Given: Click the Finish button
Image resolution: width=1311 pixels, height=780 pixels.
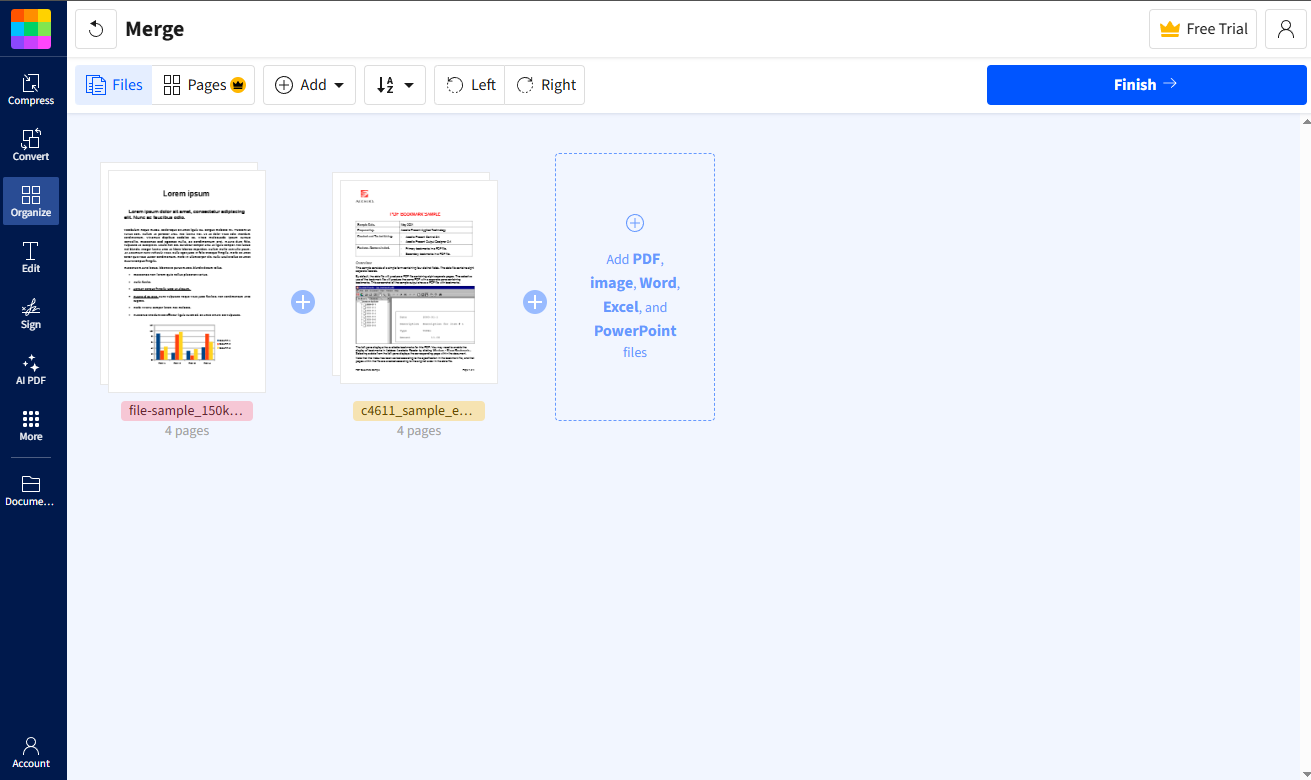Looking at the screenshot, I should pyautogui.click(x=1146, y=84).
